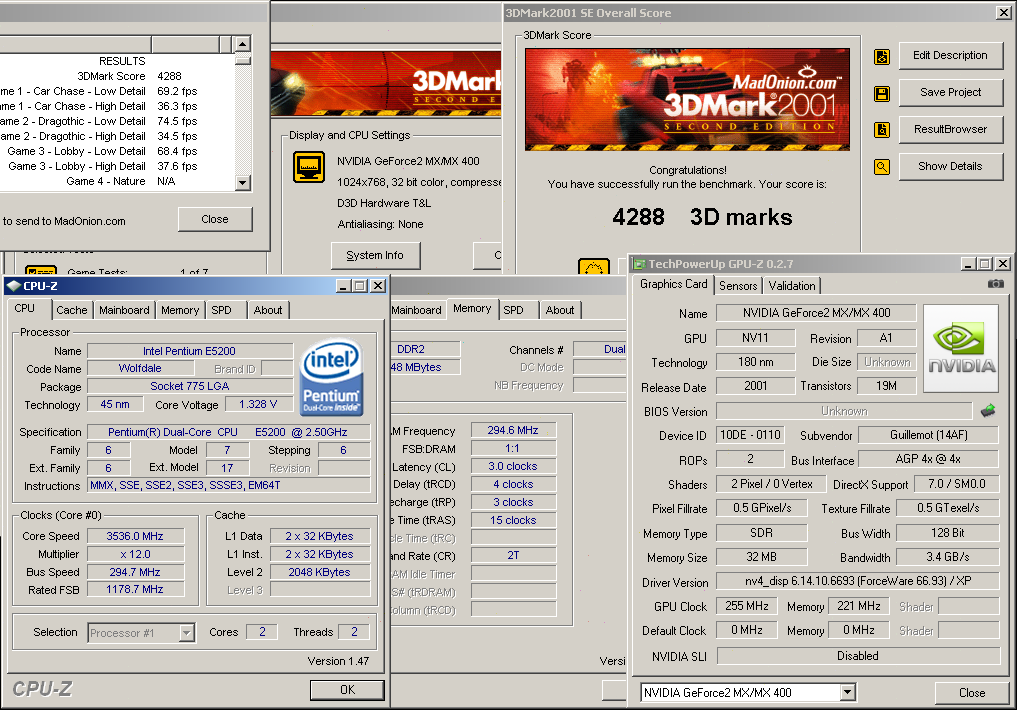Click the Rated FSB value 1178.7 MHz

135,589
